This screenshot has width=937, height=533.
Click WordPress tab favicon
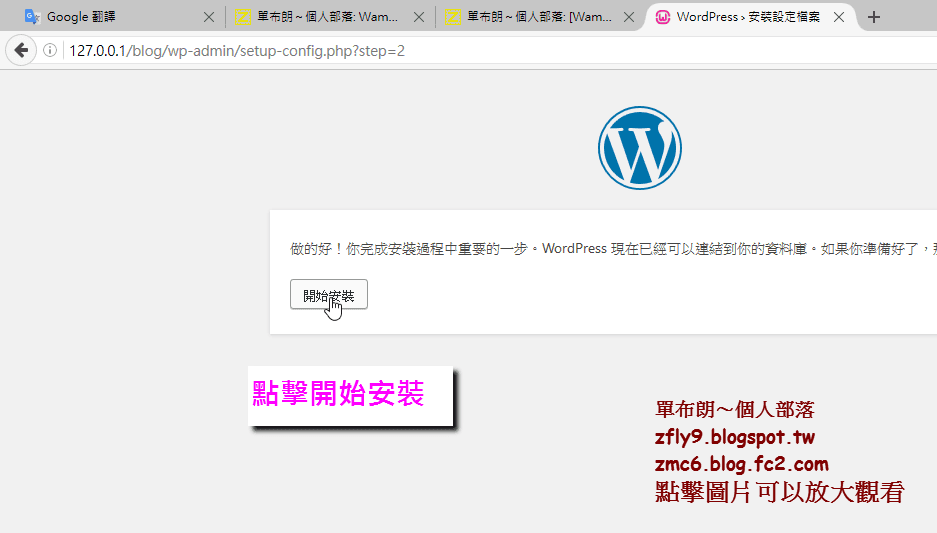point(662,17)
